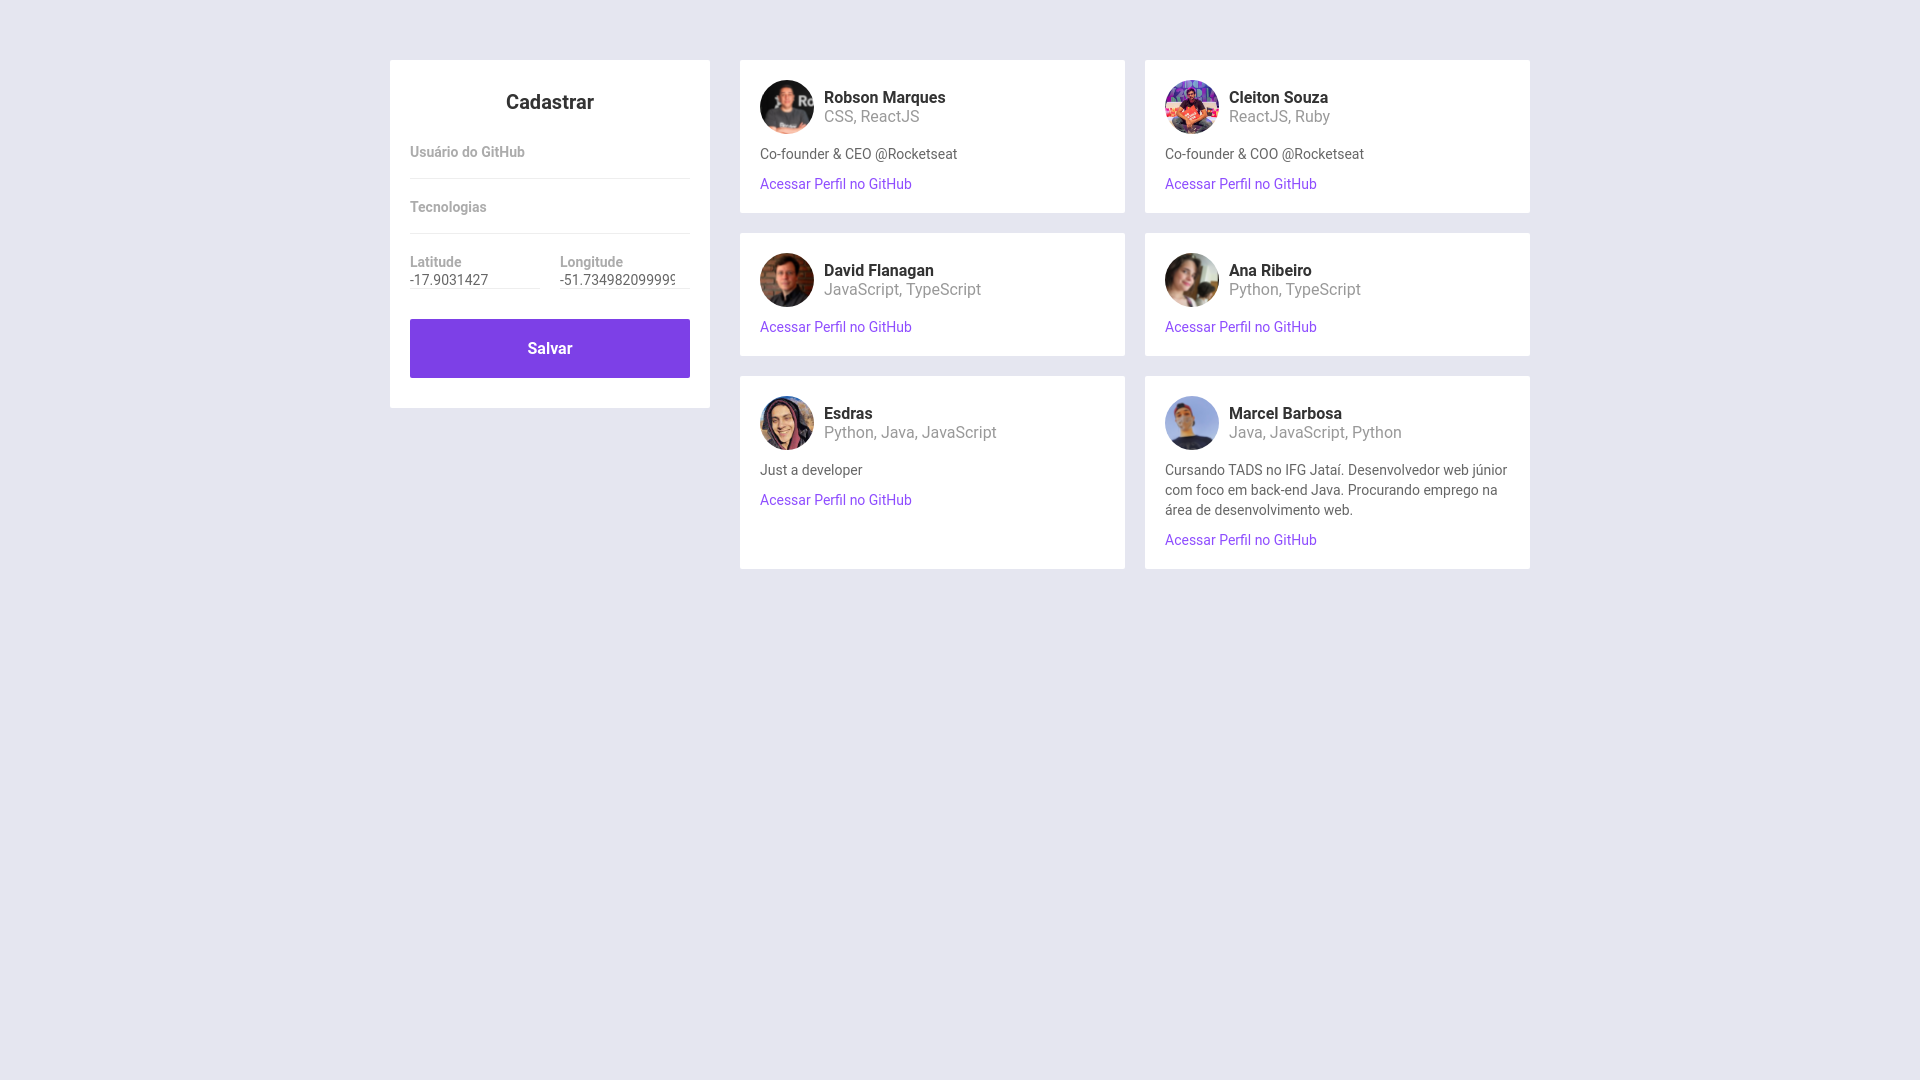Viewport: 1920px width, 1080px height.
Task: Click Robson Marques' avatar photo
Action: coord(787,107)
